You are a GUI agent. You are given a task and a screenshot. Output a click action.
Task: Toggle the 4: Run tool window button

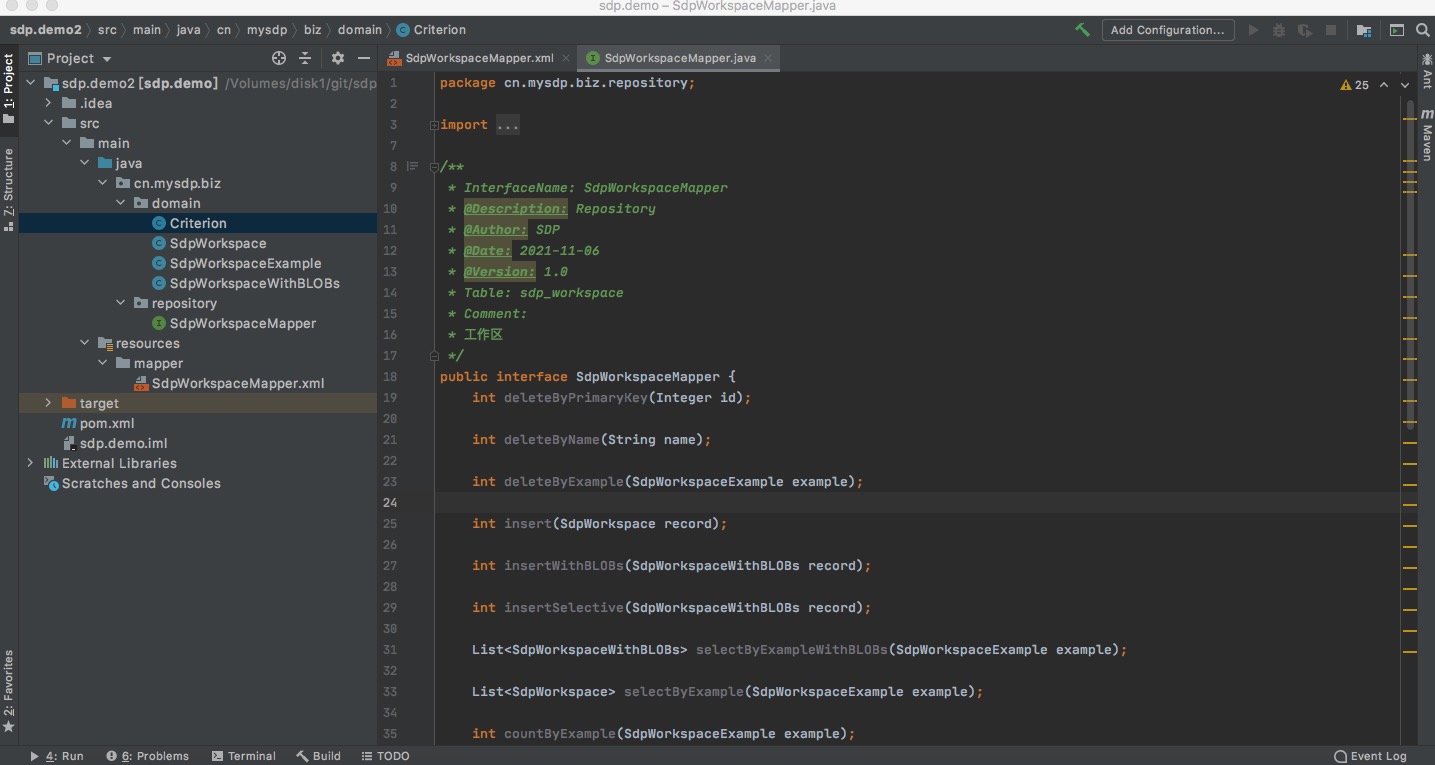pos(56,756)
